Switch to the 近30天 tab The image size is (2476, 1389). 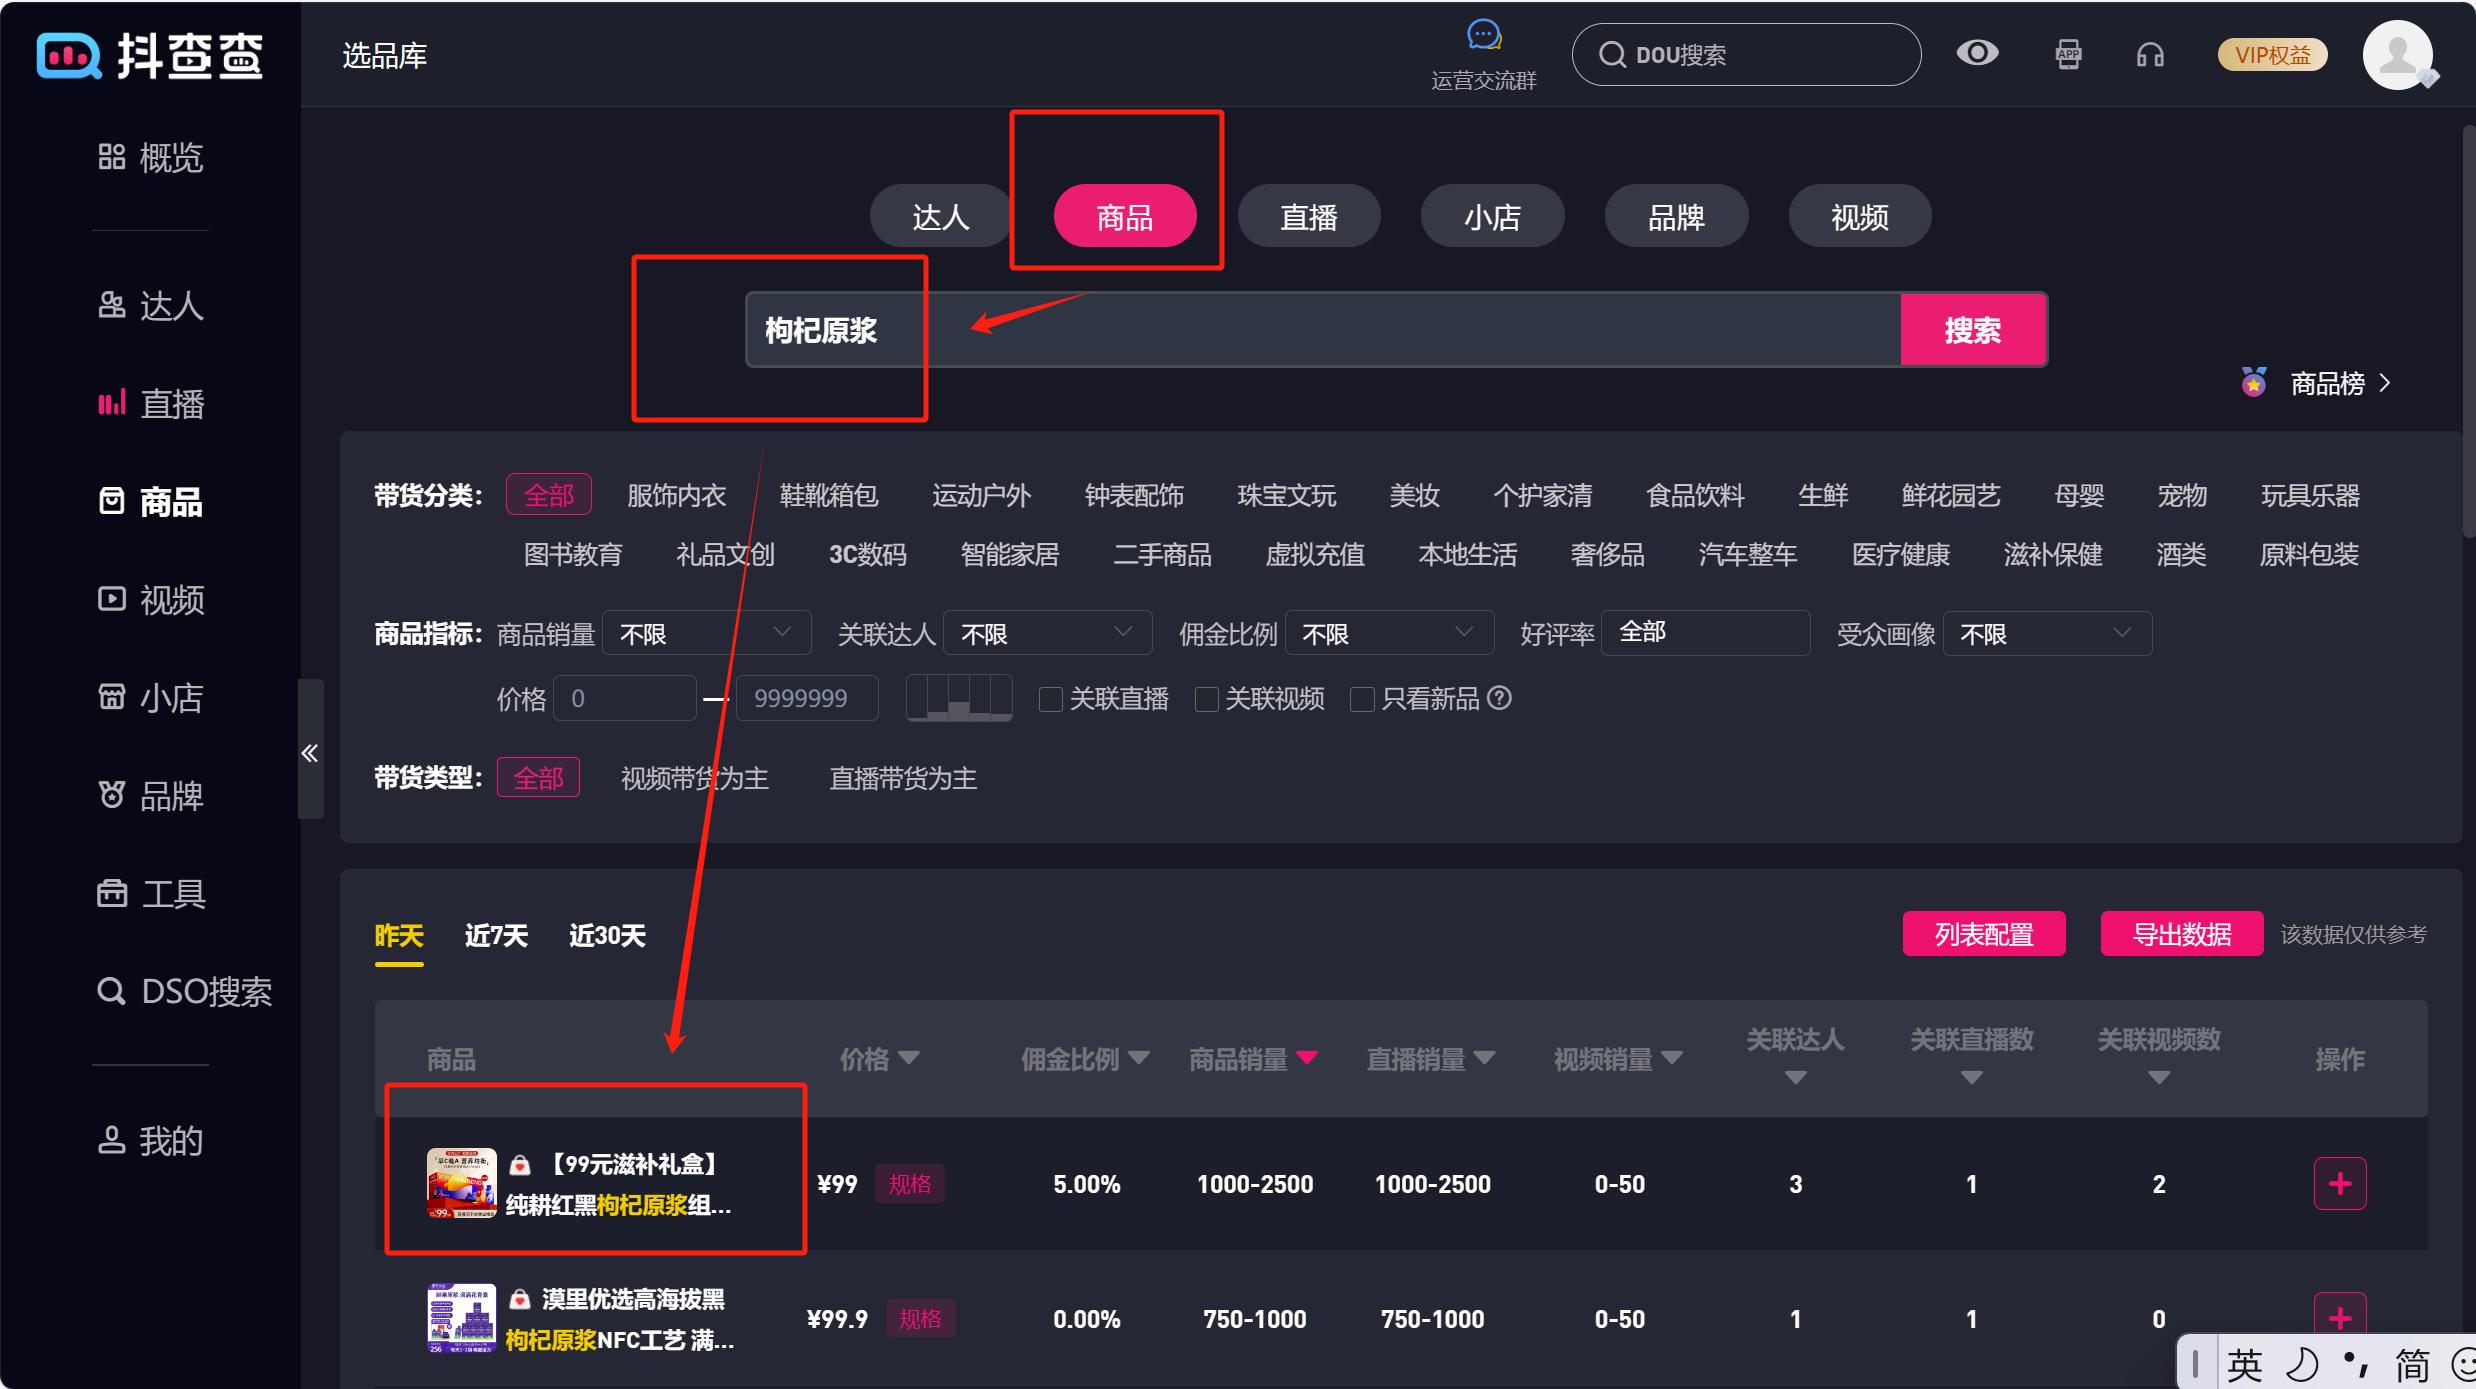605,935
